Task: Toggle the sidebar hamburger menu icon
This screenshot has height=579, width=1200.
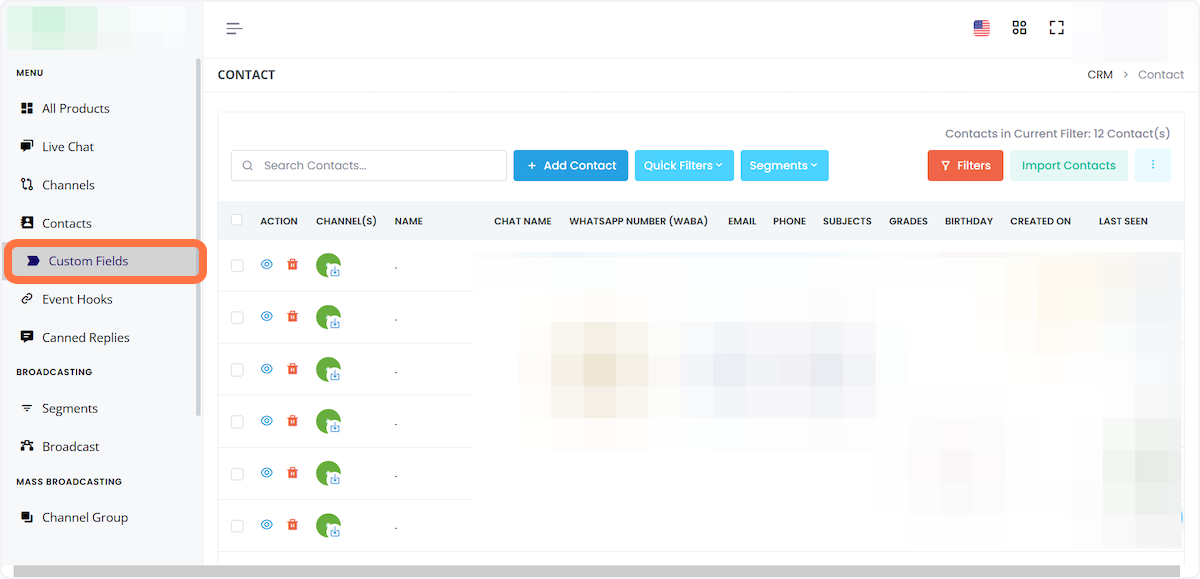Action: pyautogui.click(x=234, y=28)
